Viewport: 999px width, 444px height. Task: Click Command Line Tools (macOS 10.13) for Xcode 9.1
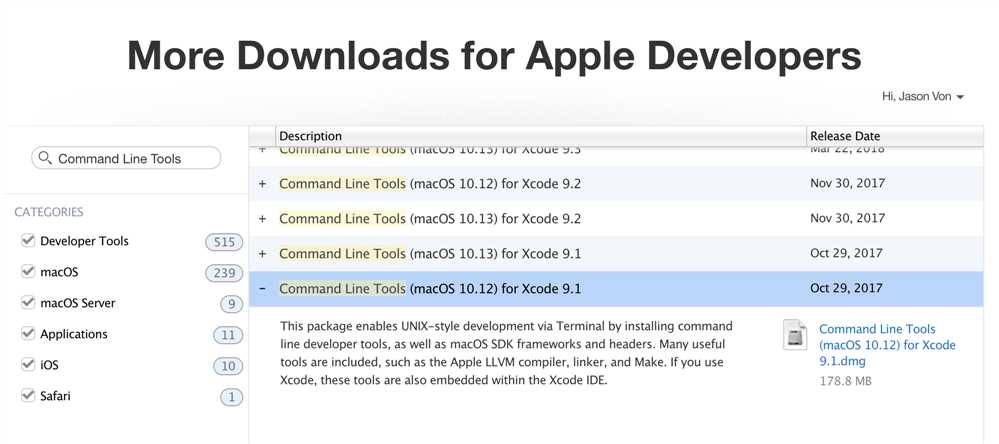[x=430, y=254]
